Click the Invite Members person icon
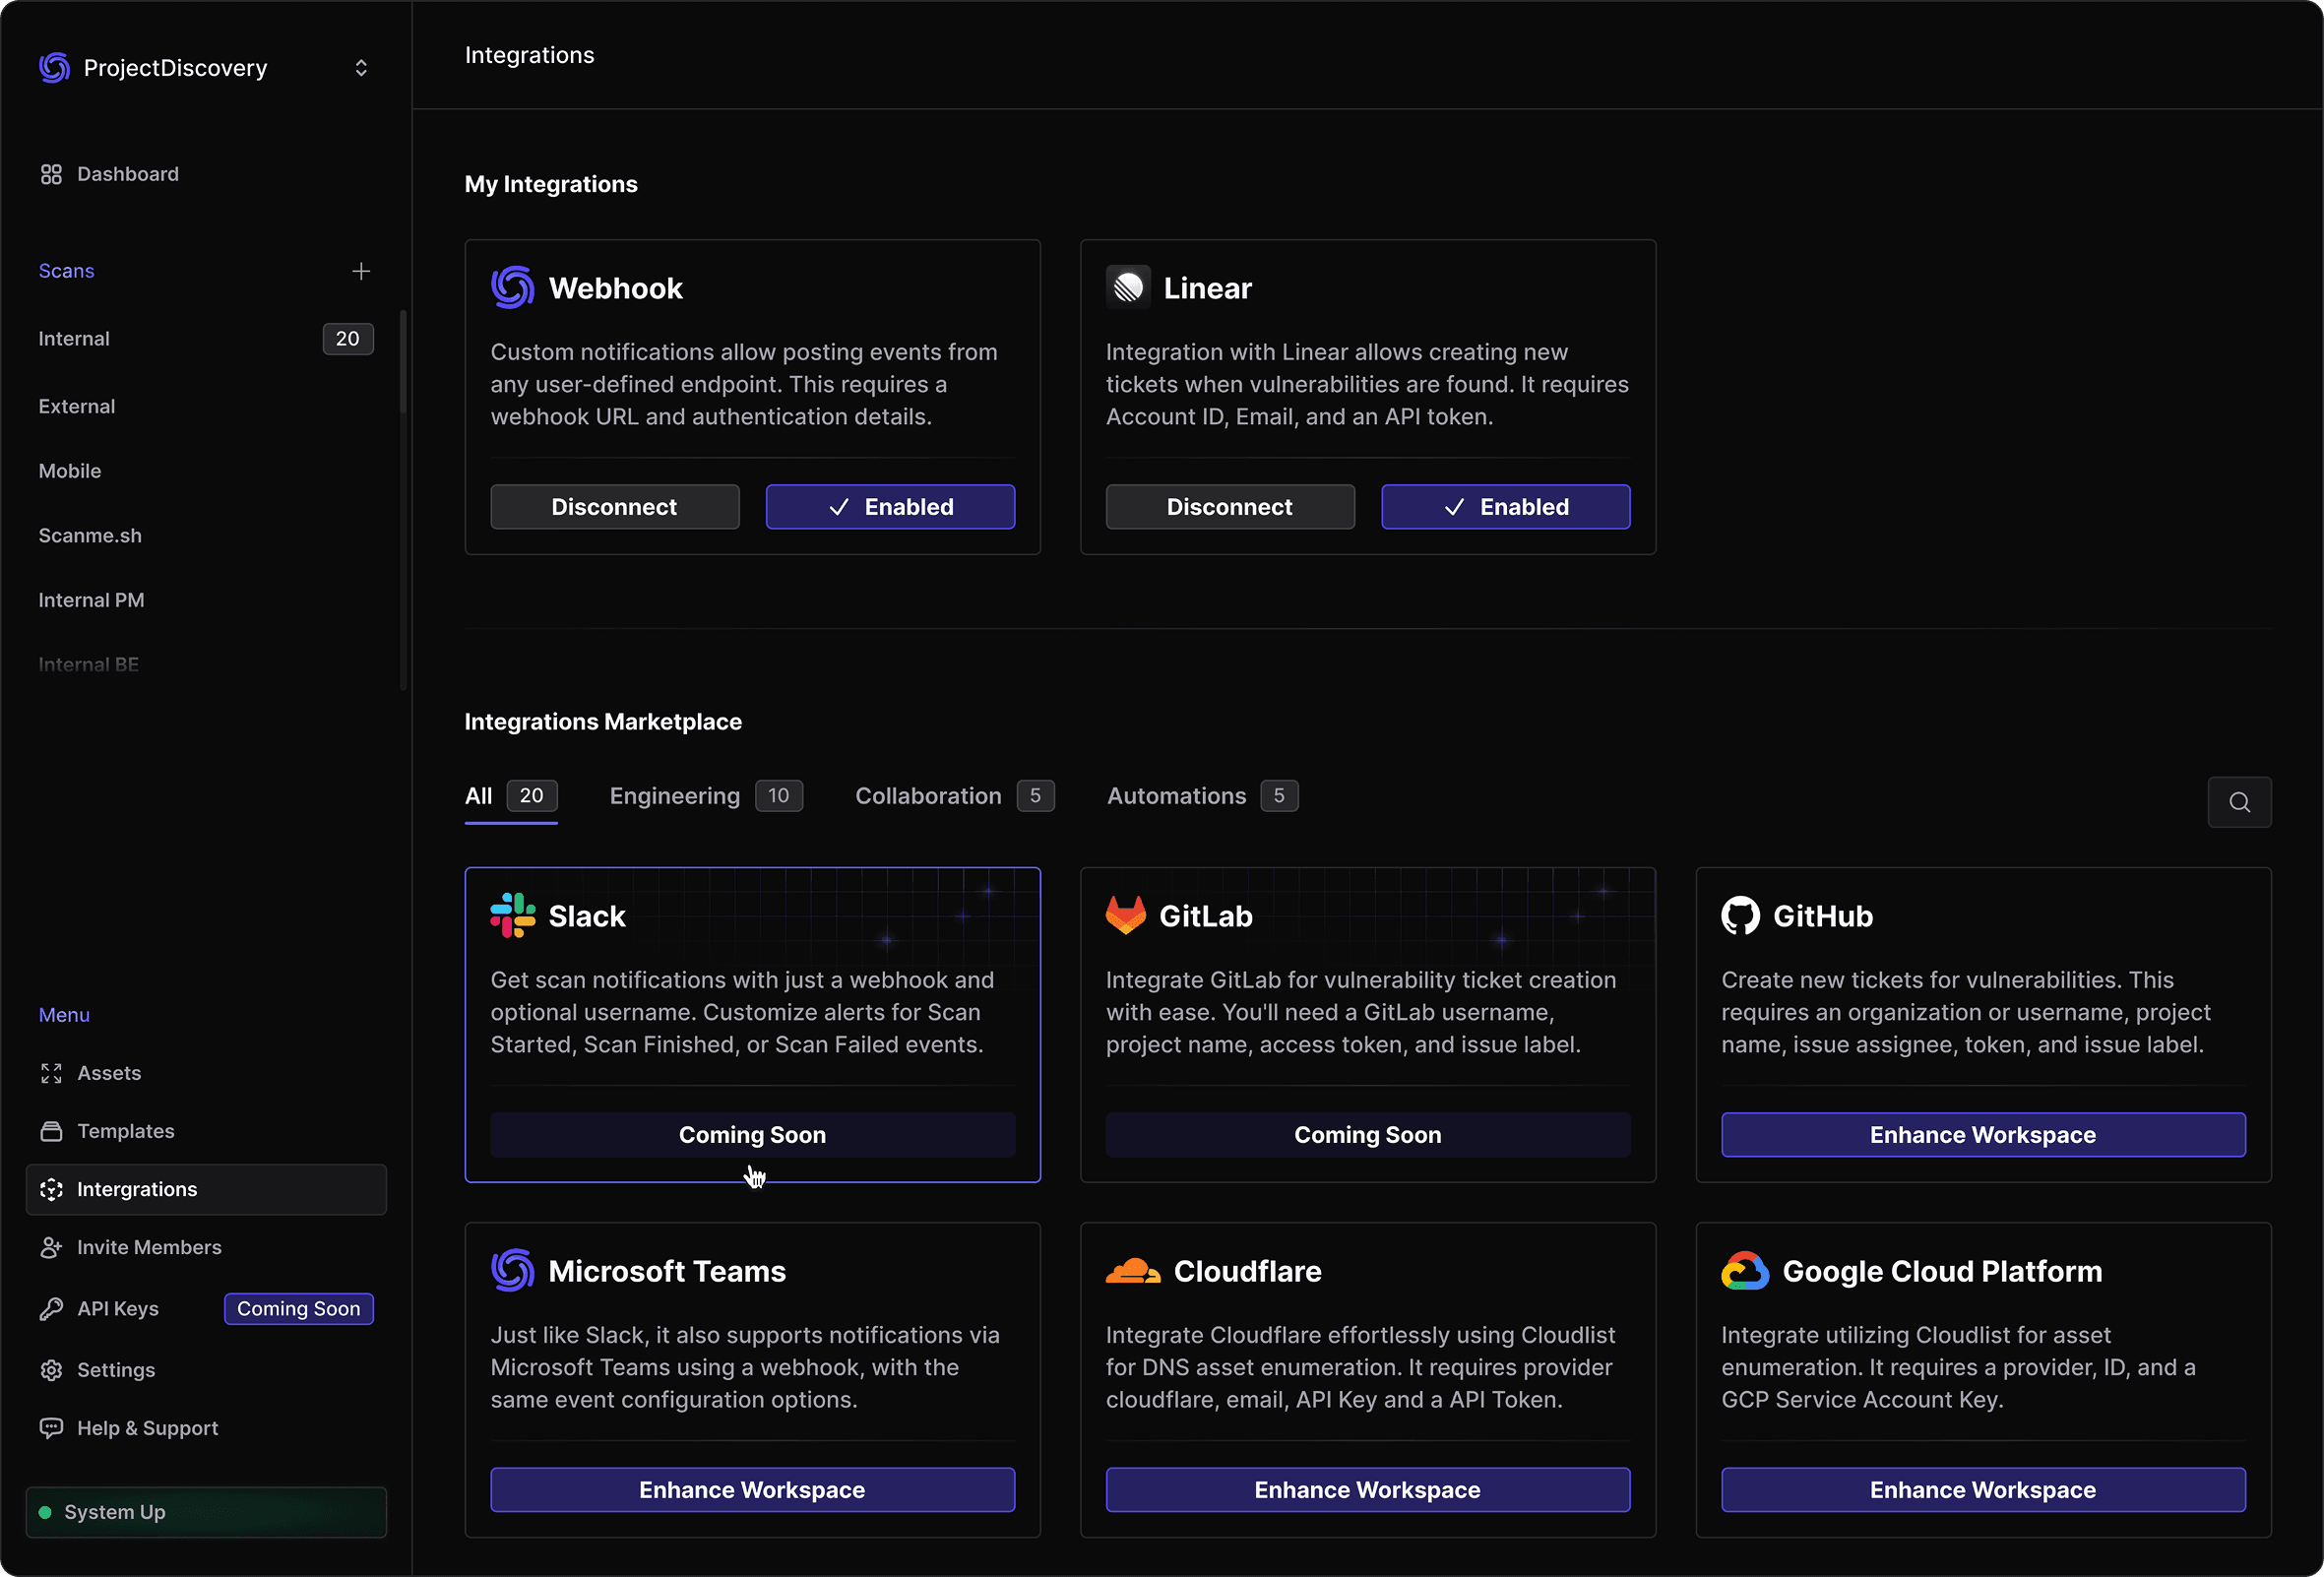 click(x=51, y=1247)
